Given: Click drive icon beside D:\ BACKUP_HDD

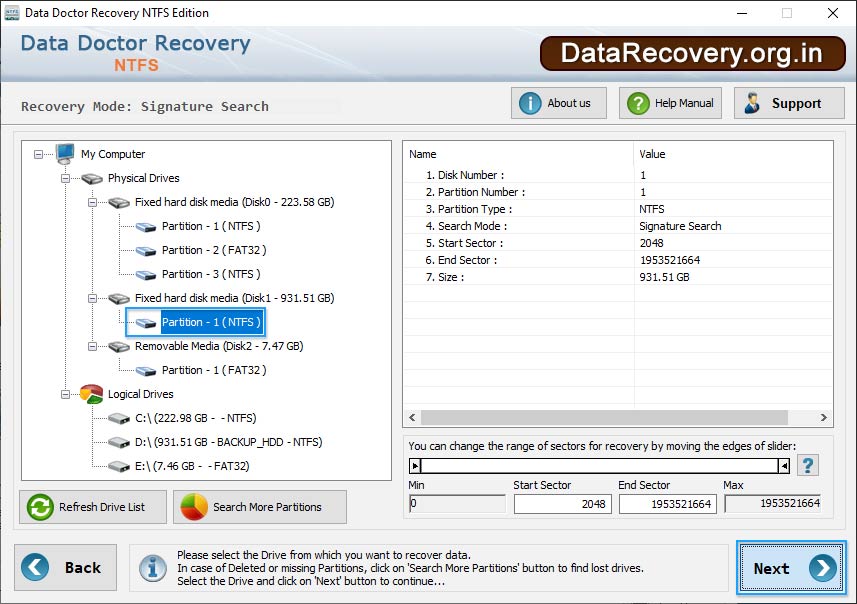Looking at the screenshot, I should [x=119, y=442].
